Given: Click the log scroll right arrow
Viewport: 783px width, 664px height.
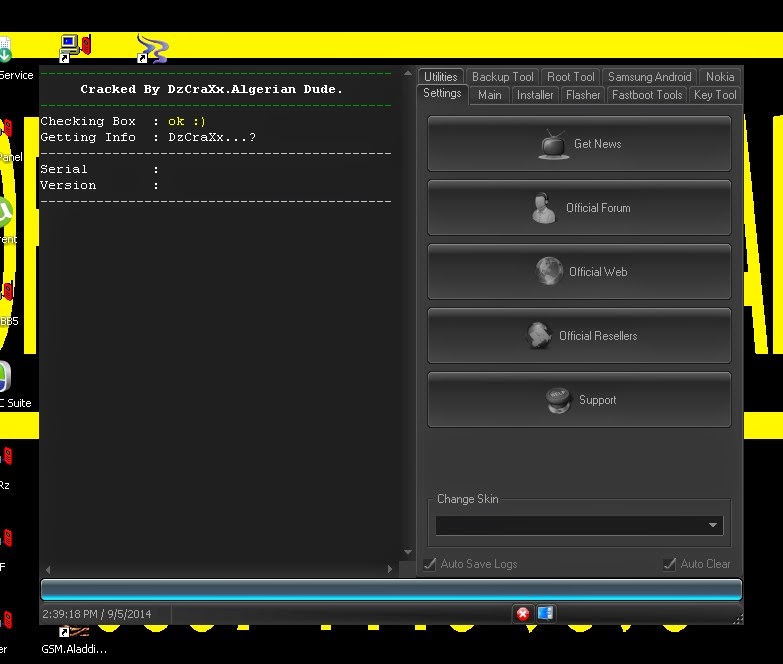Looking at the screenshot, I should coord(390,569).
